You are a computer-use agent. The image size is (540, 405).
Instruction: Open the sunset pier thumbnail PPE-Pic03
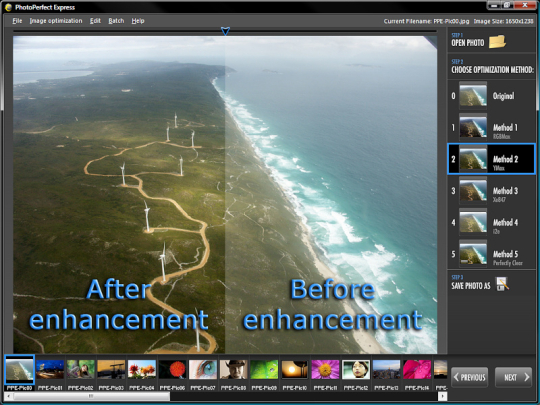coord(111,370)
